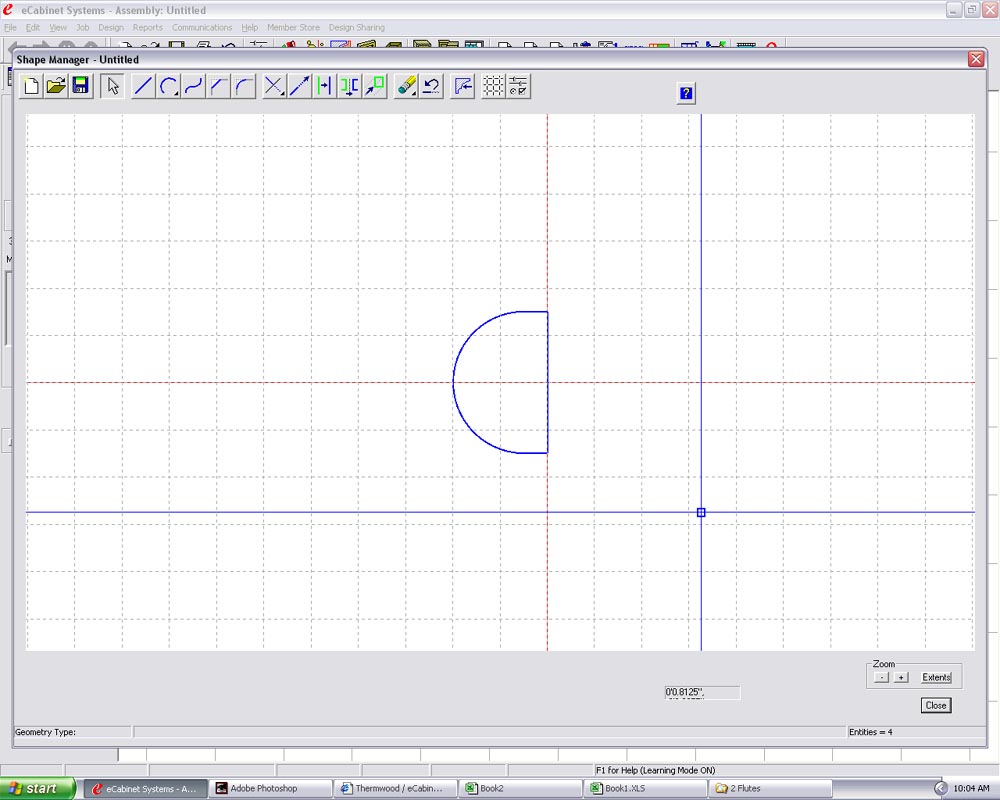This screenshot has width=1000, height=800.
Task: Click the Geometry Type status label
Action: [45, 732]
